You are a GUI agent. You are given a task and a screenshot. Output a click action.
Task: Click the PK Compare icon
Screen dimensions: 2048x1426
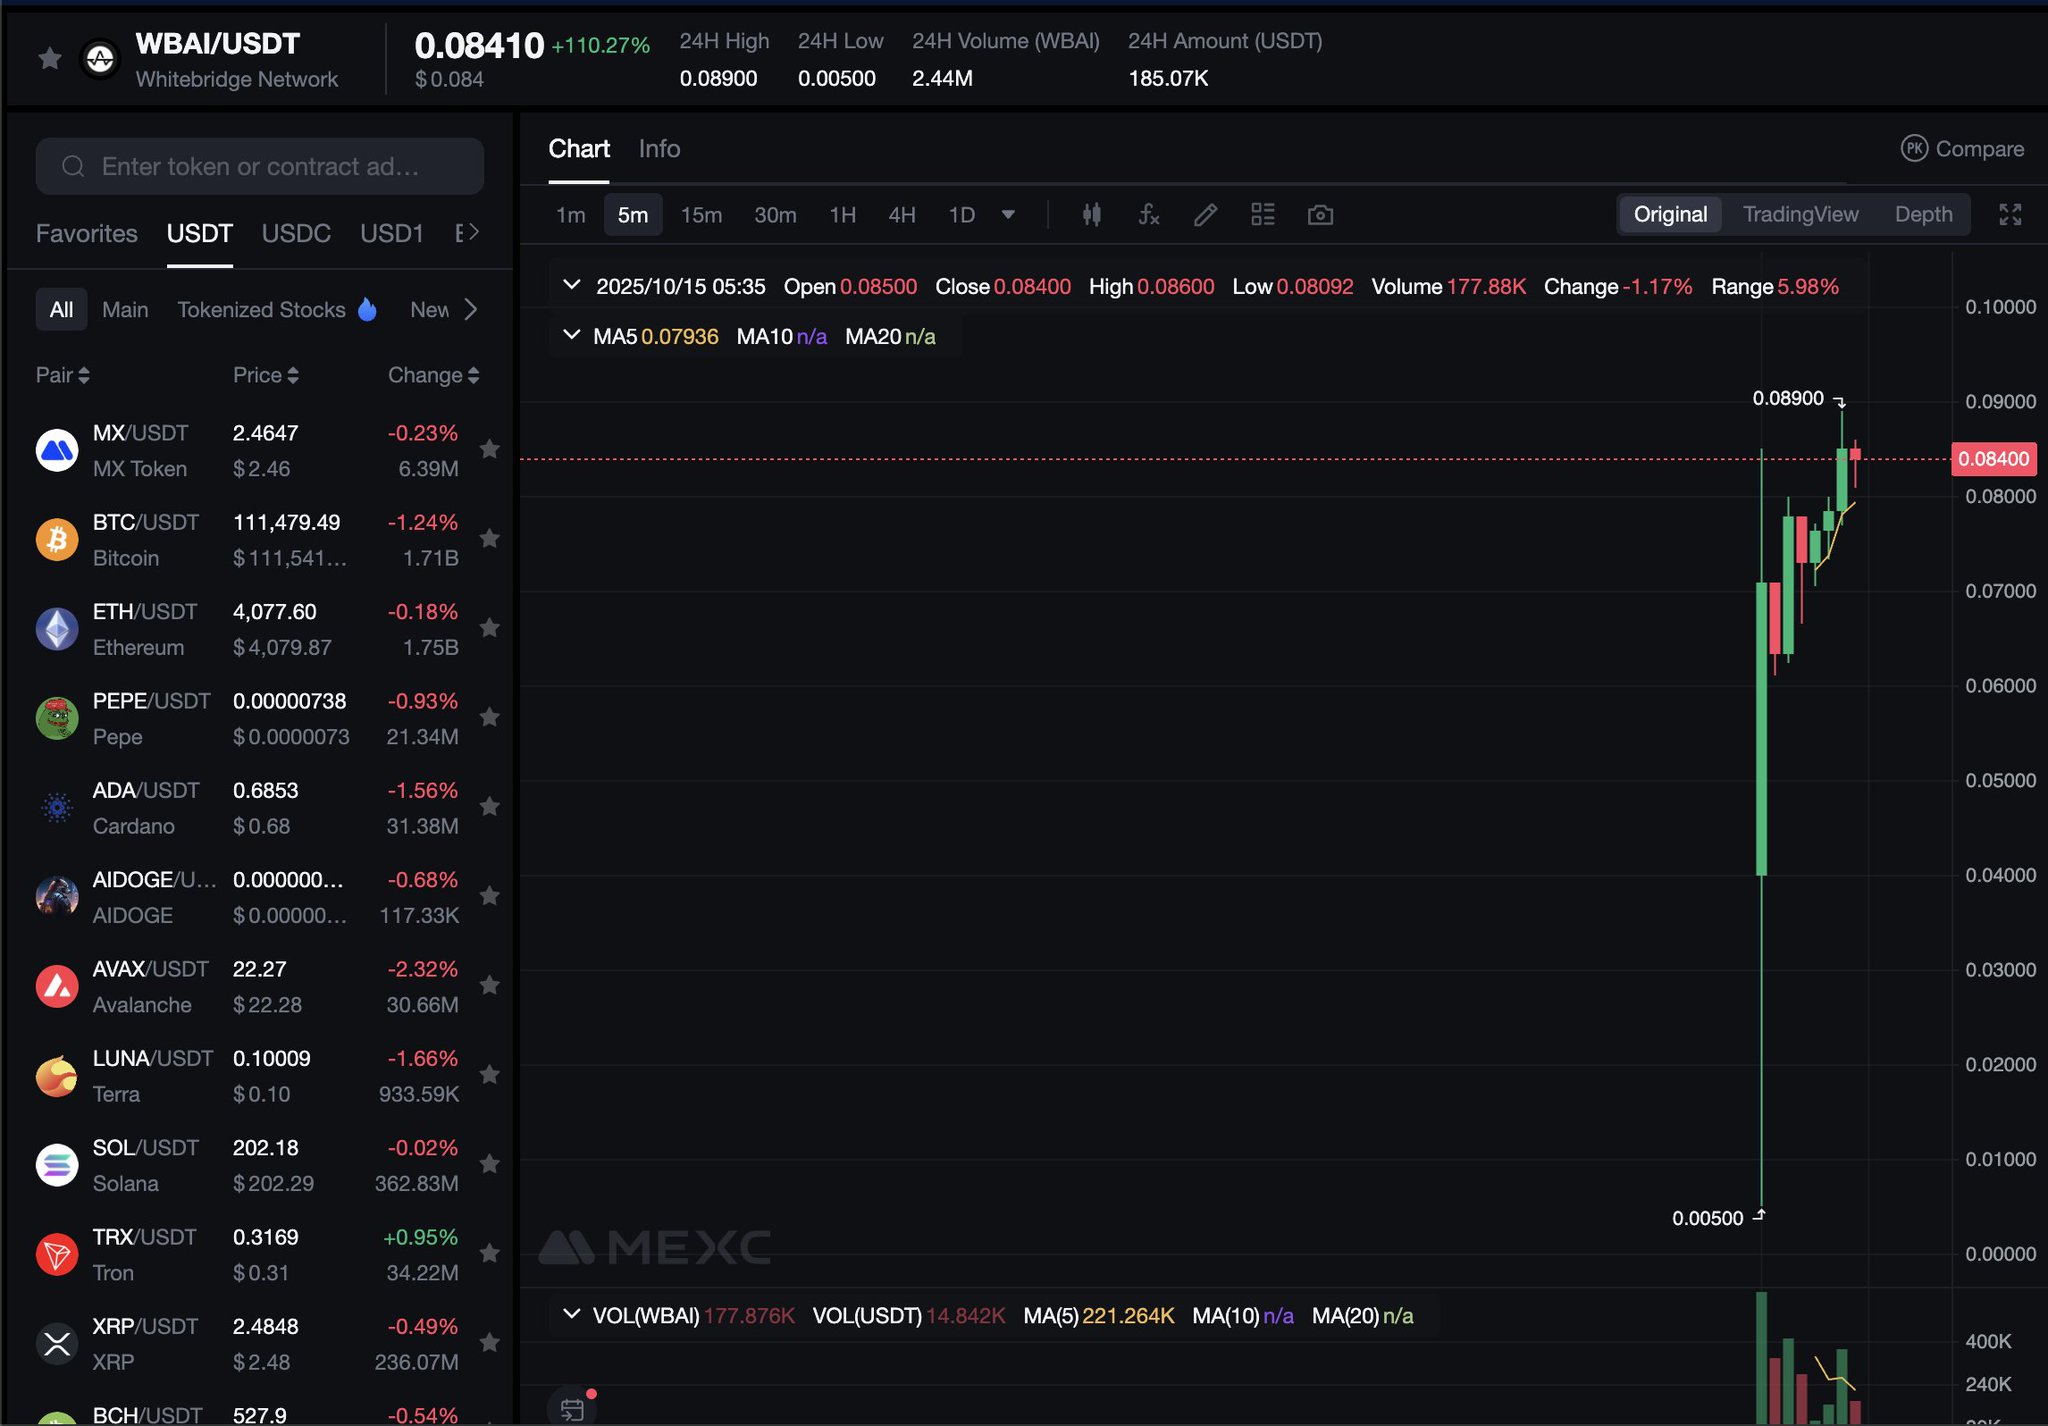pyautogui.click(x=1914, y=149)
